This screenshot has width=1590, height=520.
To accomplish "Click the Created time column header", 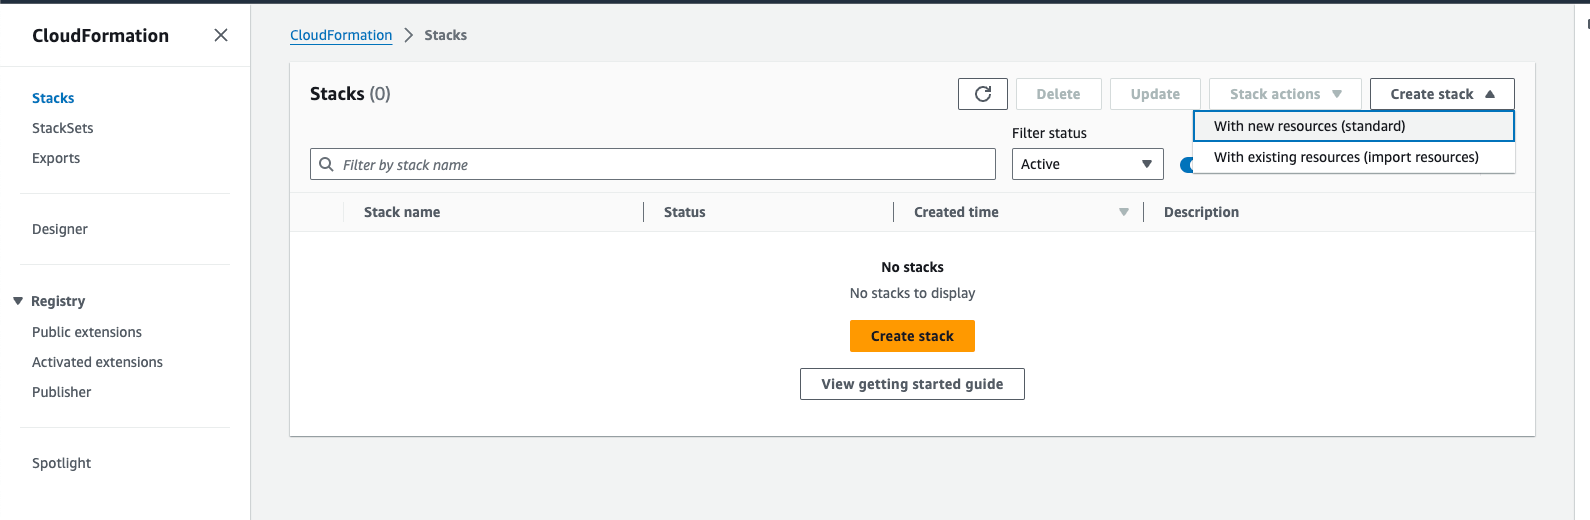I will [x=956, y=212].
